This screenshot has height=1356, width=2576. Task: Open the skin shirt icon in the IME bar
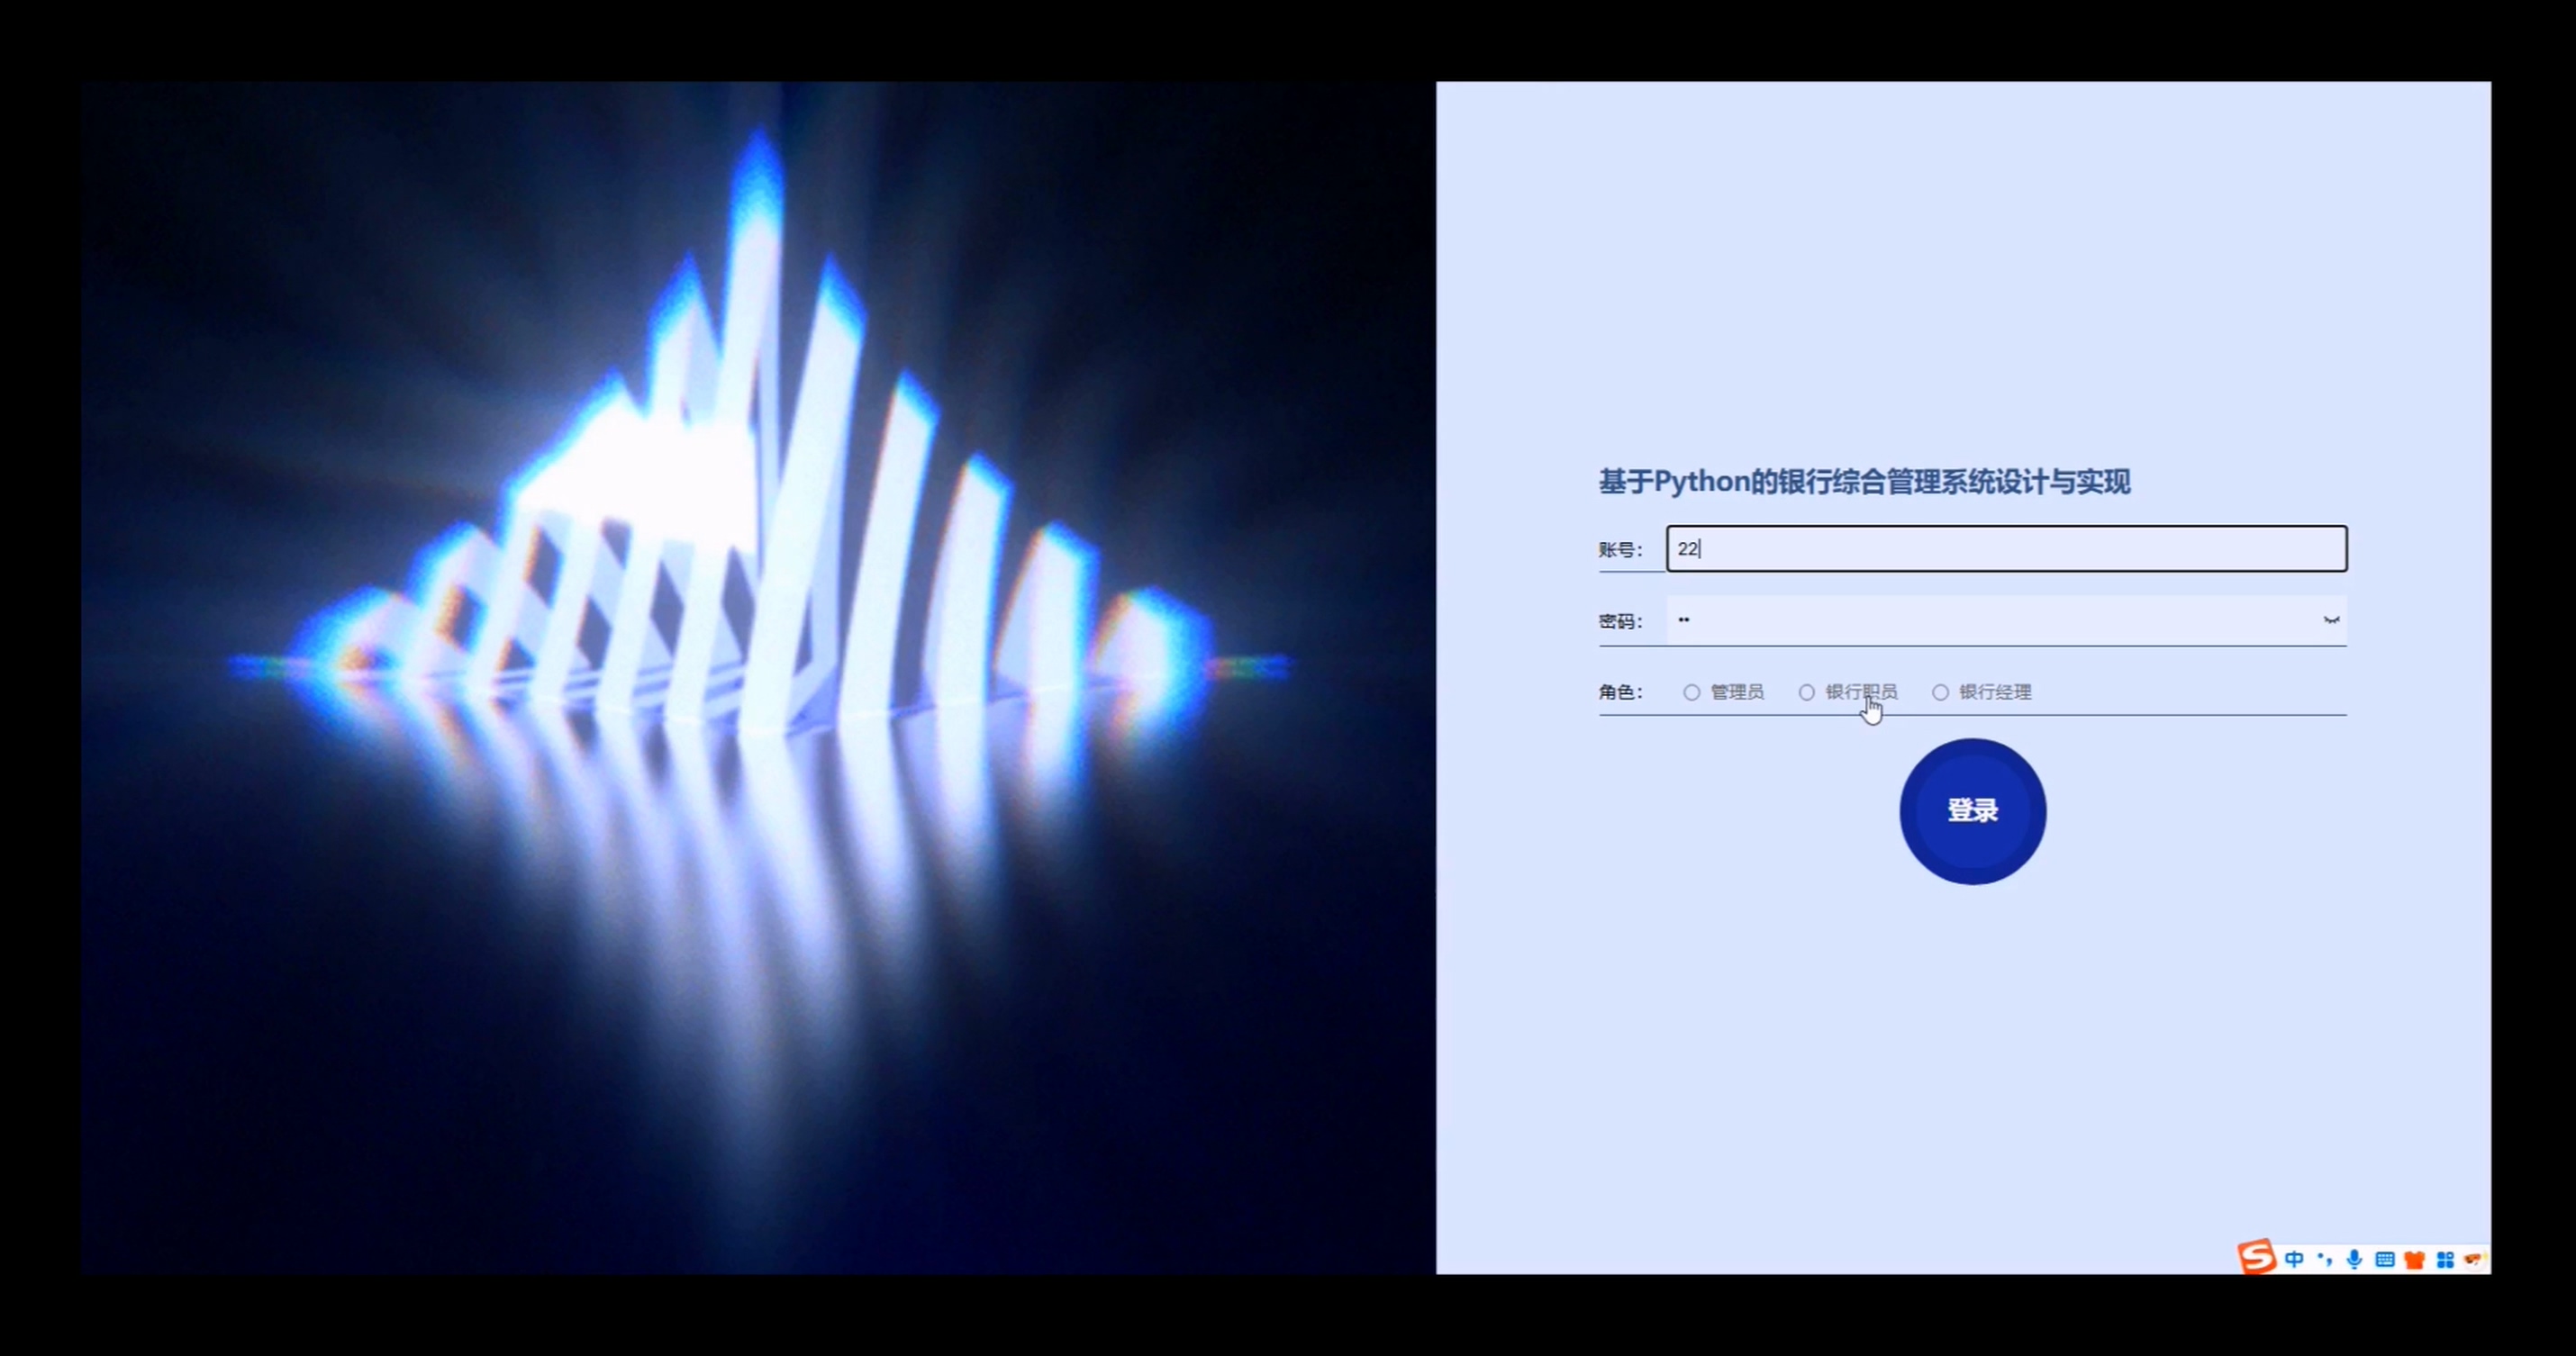tap(2414, 1259)
